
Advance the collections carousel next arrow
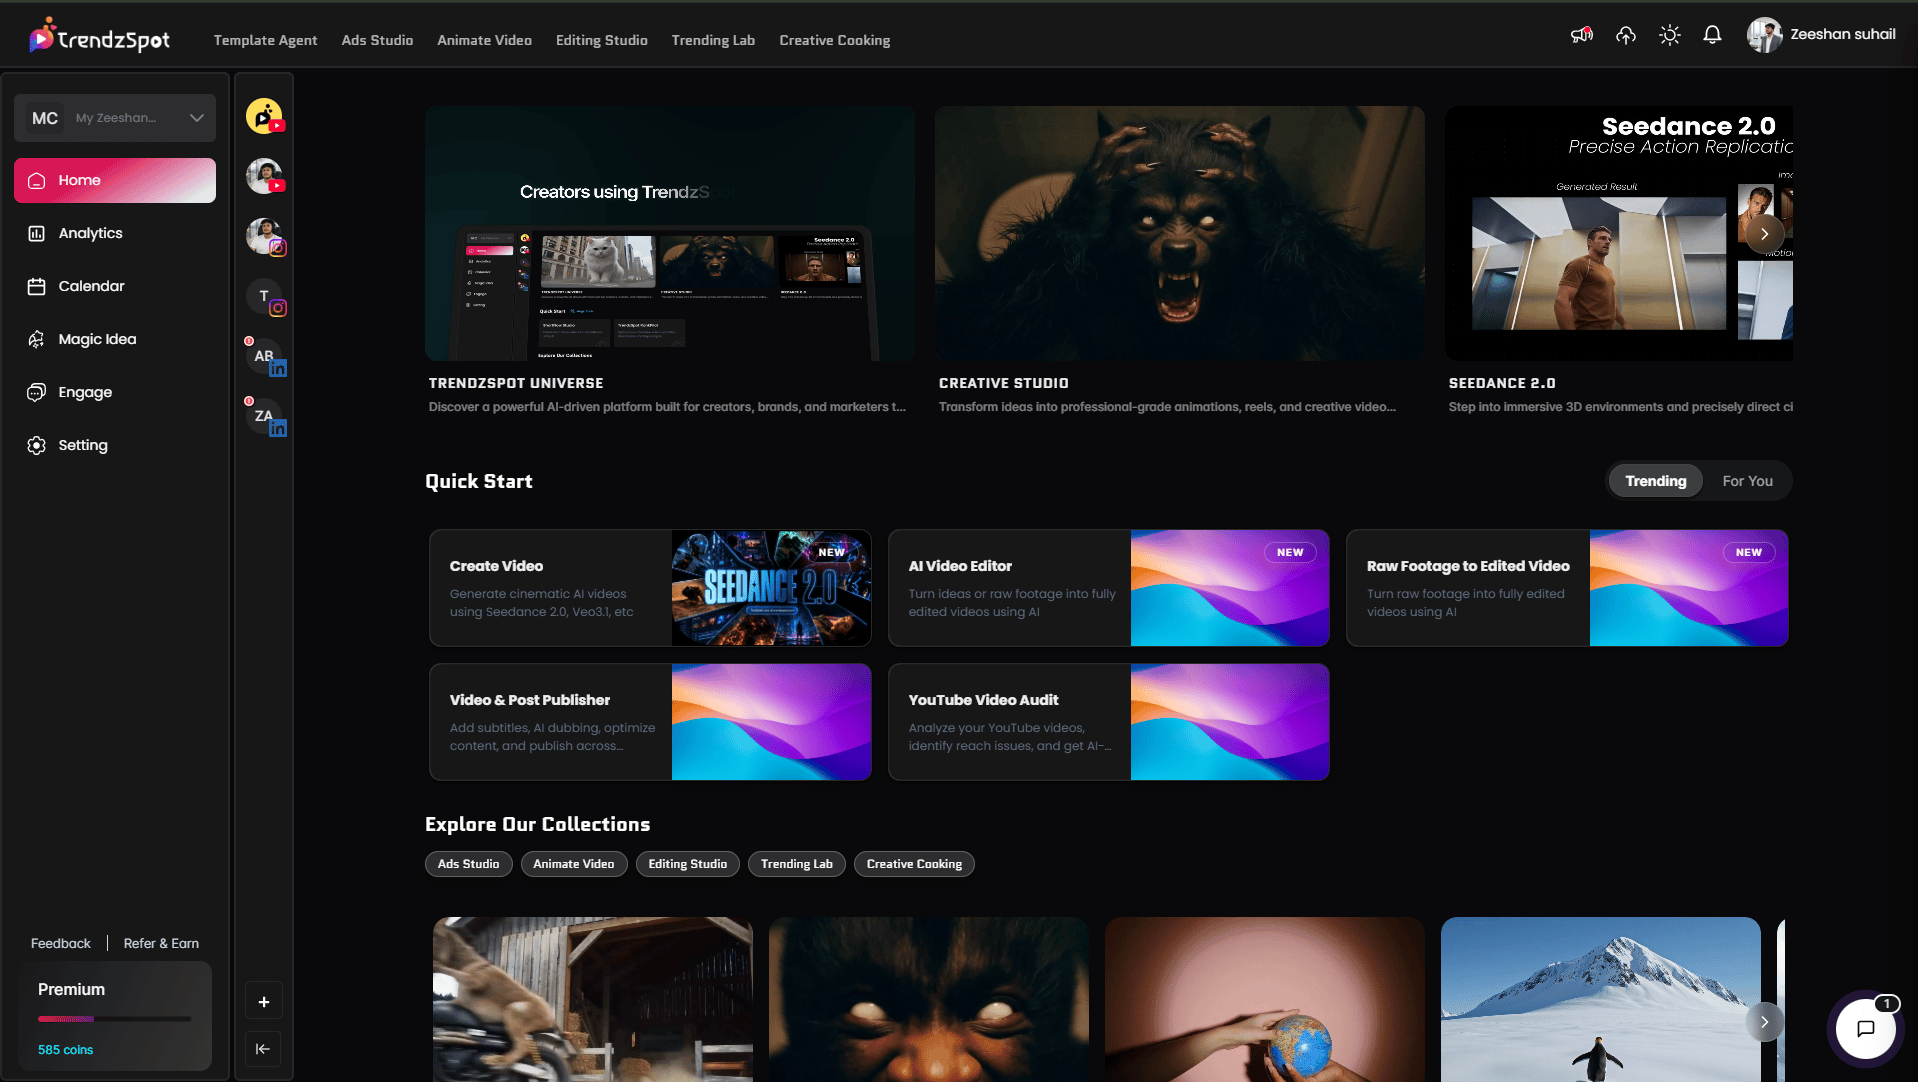[1765, 1022]
